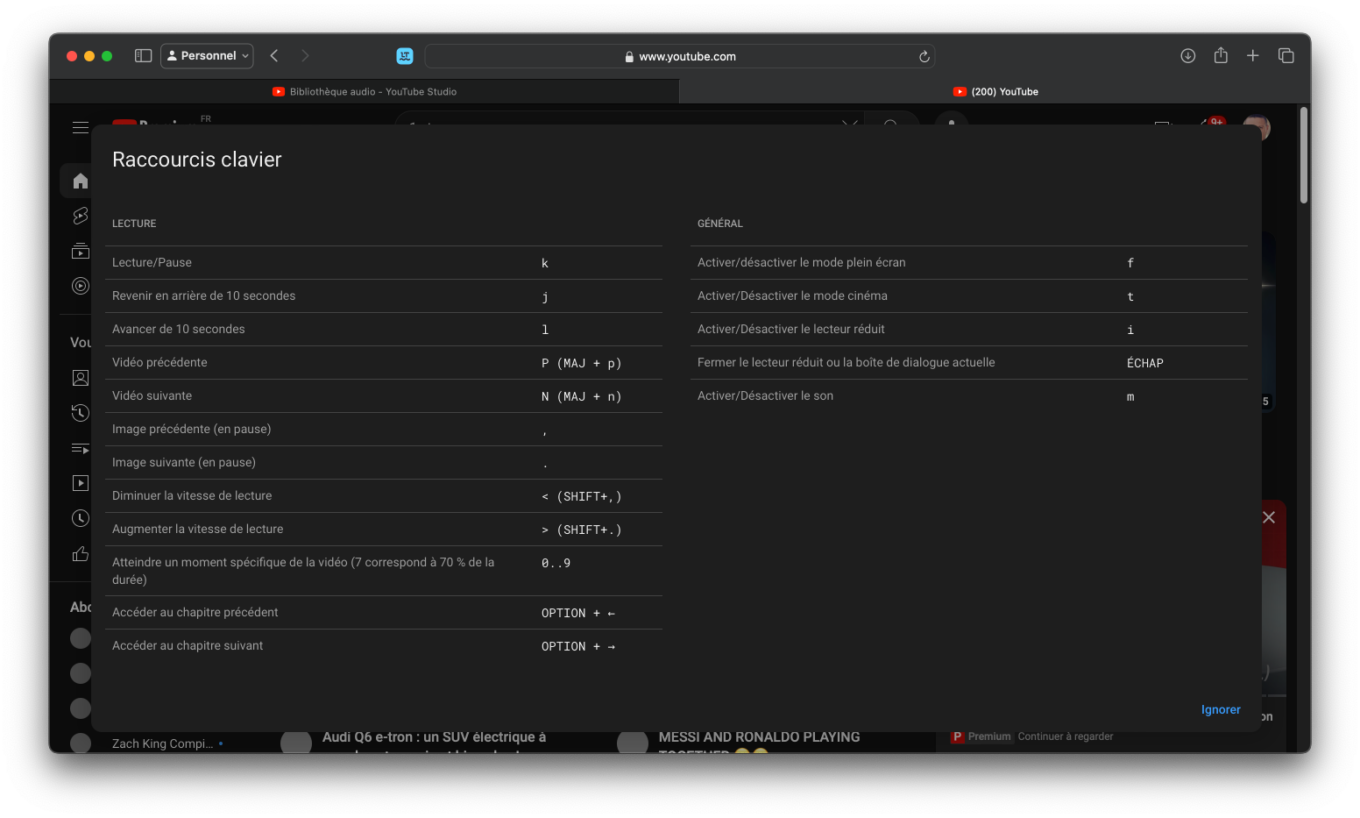Click the Vidéo précédente row
1360x818 pixels.
[x=384, y=363]
